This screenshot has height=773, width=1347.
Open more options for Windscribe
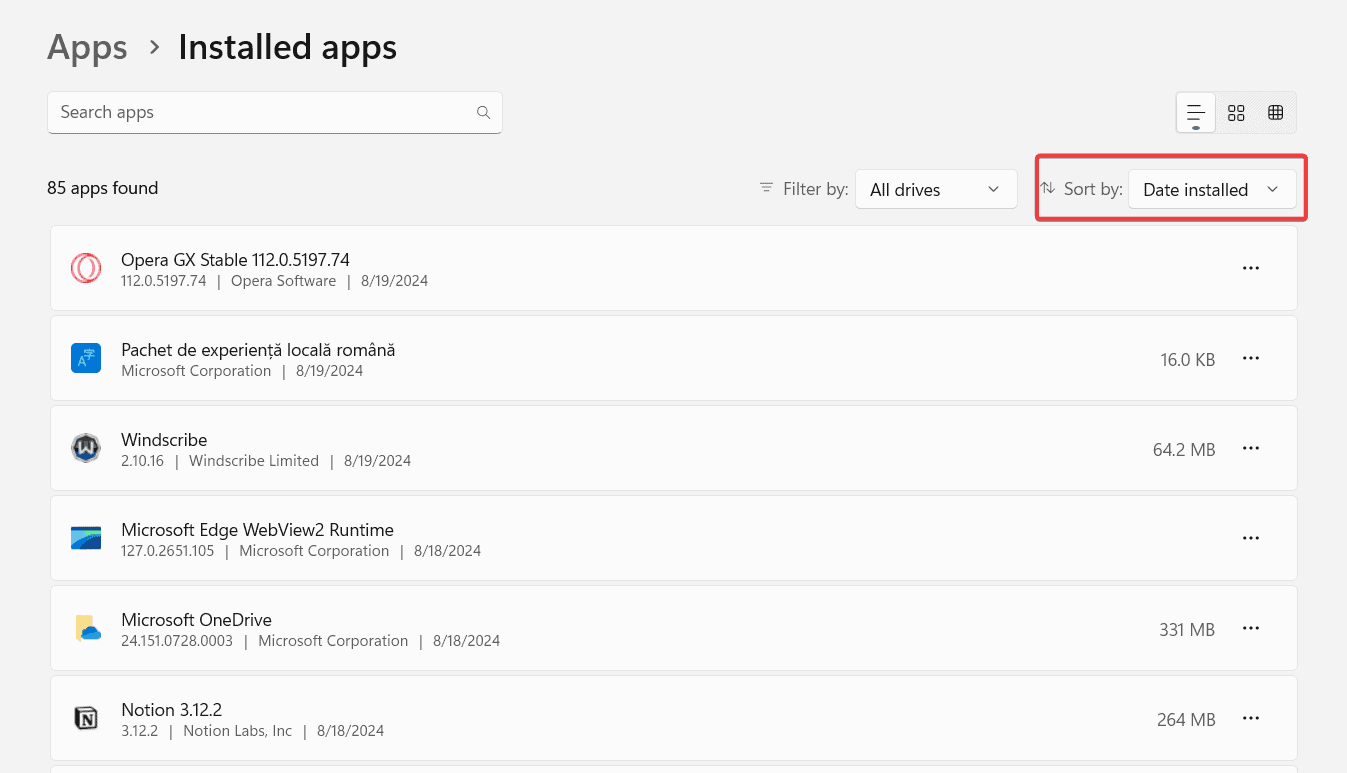tap(1250, 448)
